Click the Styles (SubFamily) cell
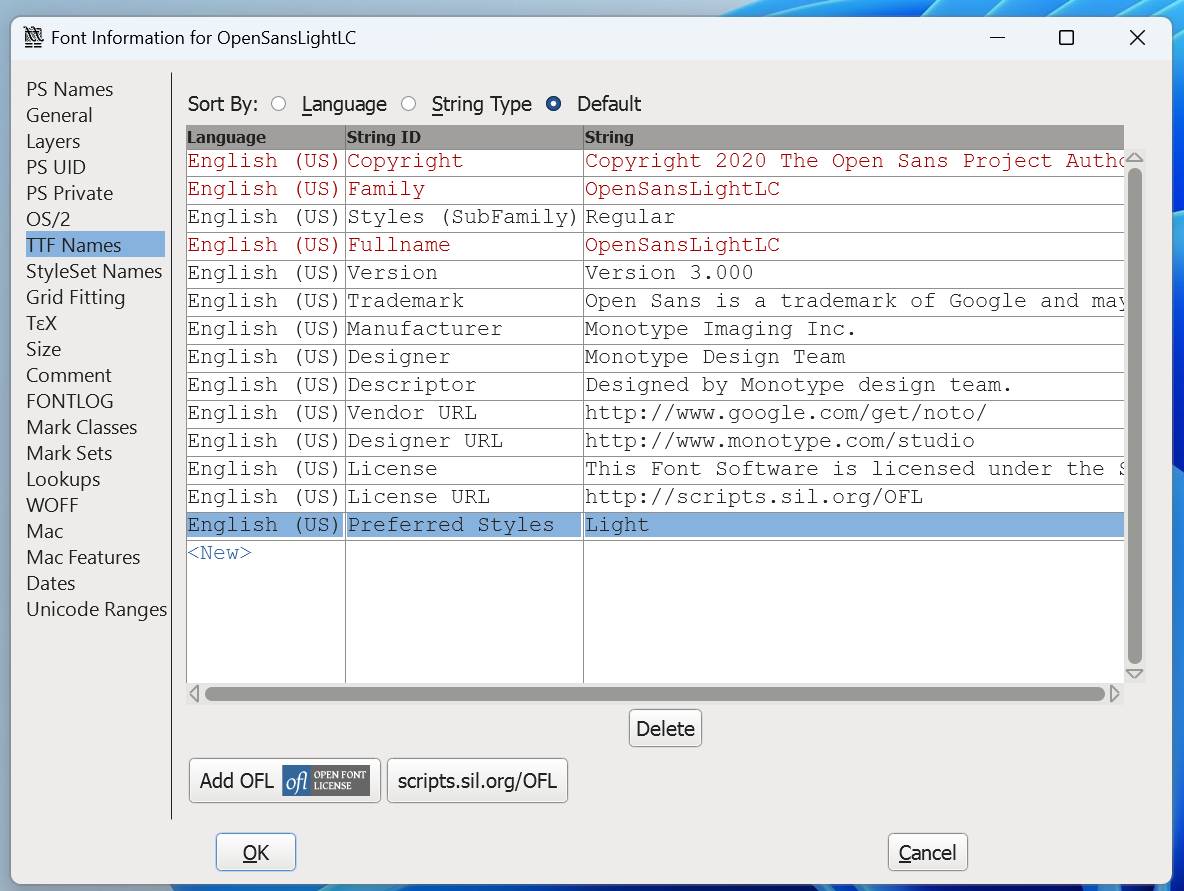Image resolution: width=1184 pixels, height=891 pixels. (464, 217)
